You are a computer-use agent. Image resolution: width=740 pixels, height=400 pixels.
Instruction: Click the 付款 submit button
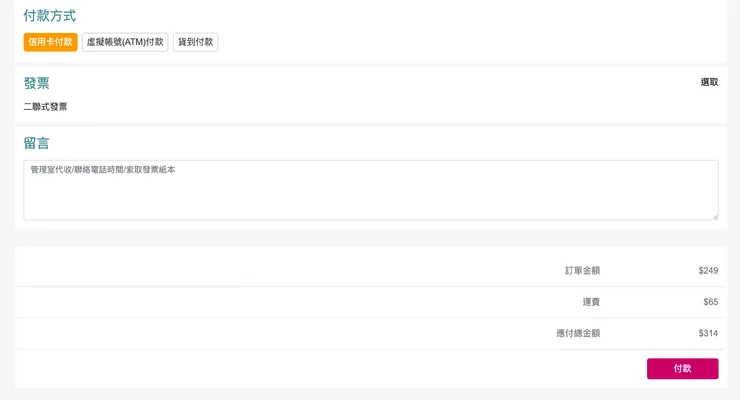[682, 368]
